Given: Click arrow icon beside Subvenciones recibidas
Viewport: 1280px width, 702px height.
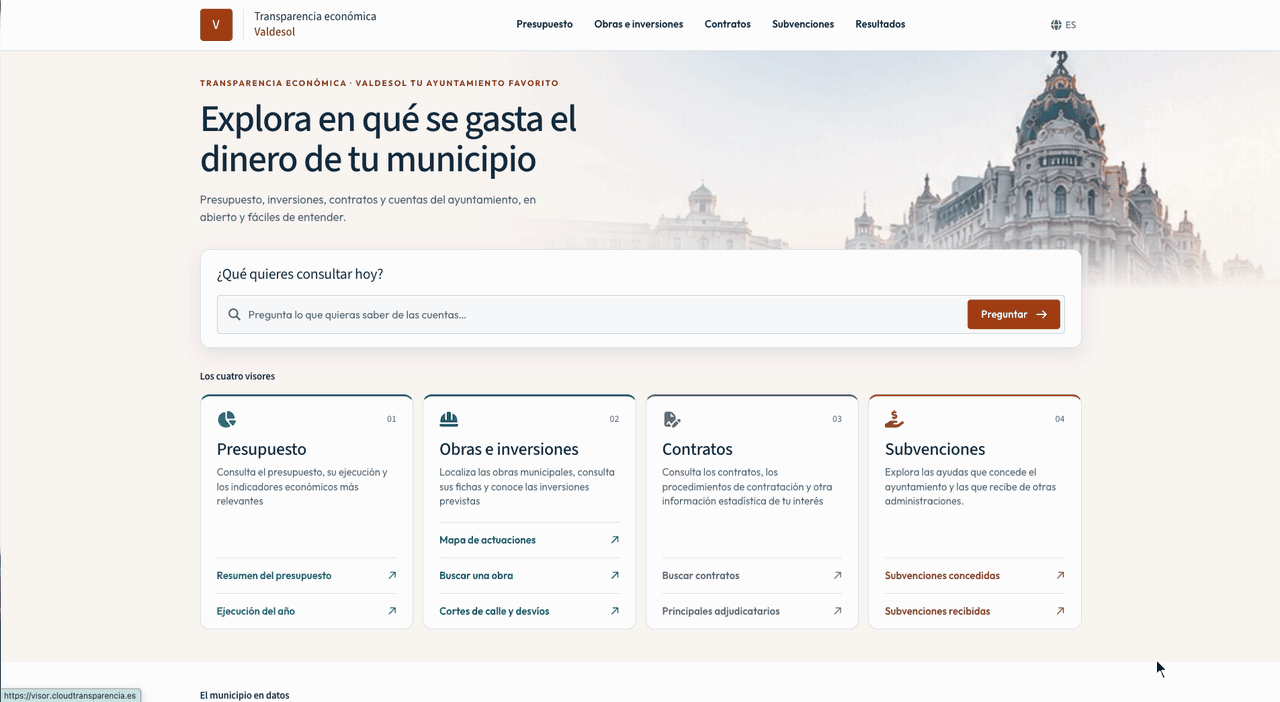Looking at the screenshot, I should tap(1060, 611).
